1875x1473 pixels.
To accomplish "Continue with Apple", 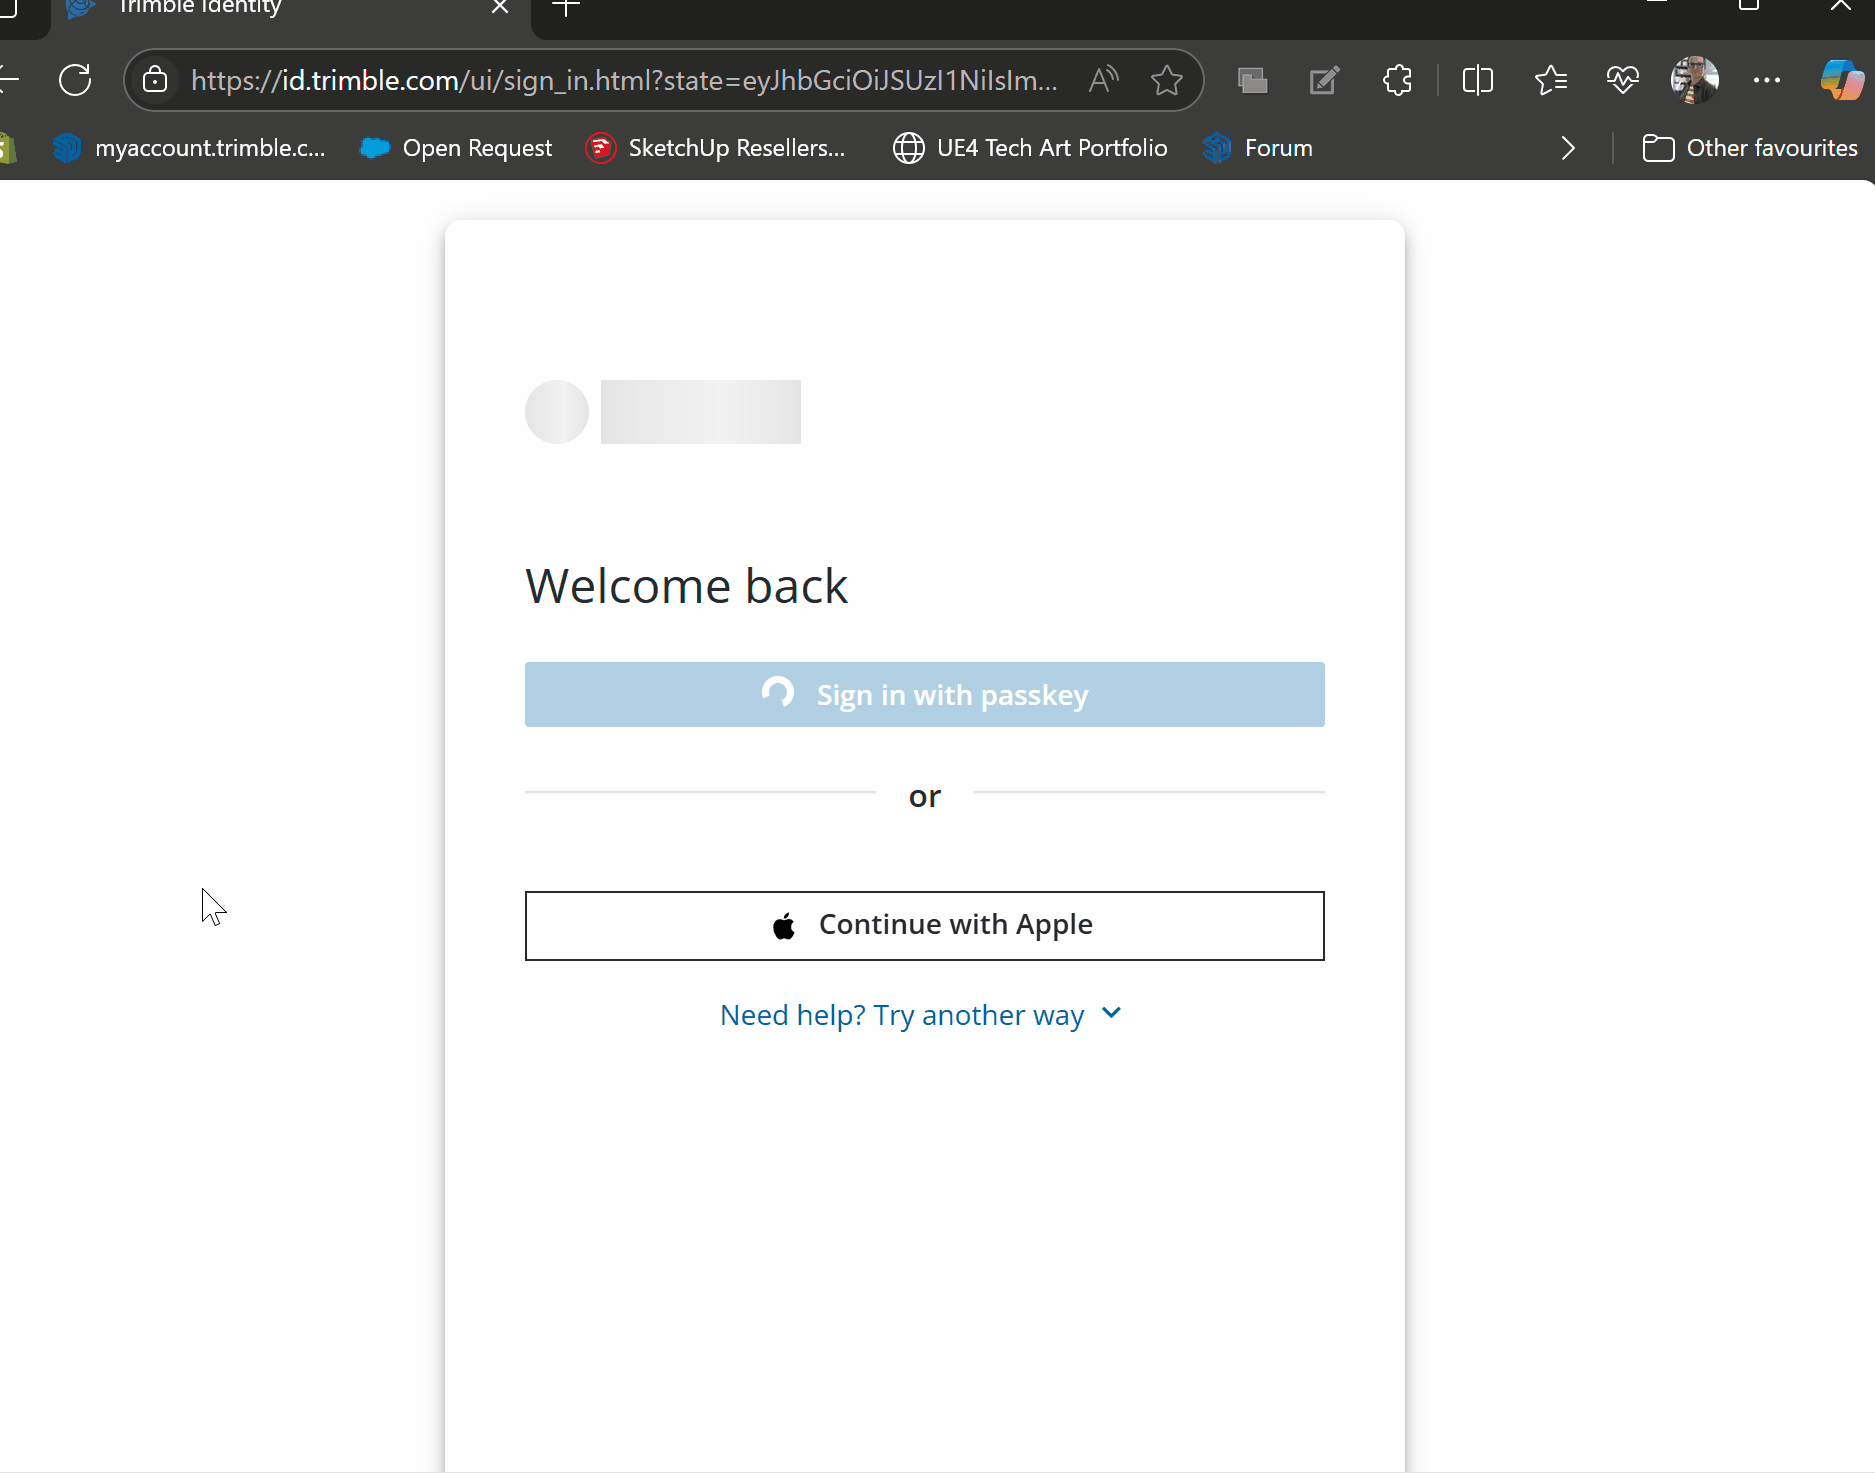I will (924, 925).
